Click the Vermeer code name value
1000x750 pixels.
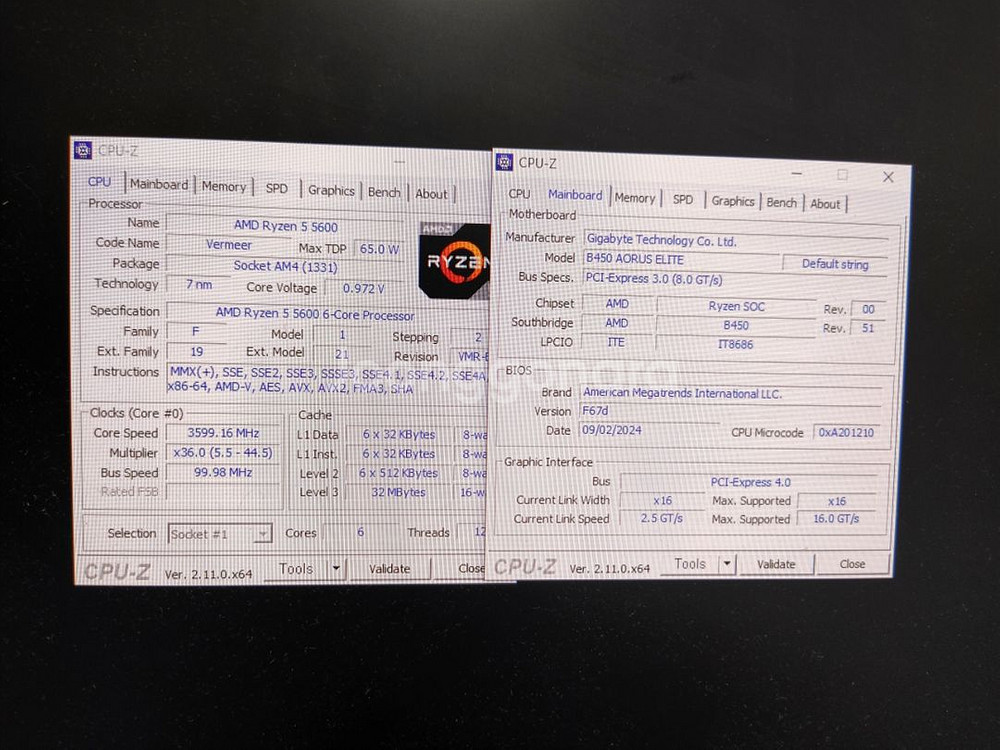coord(228,245)
